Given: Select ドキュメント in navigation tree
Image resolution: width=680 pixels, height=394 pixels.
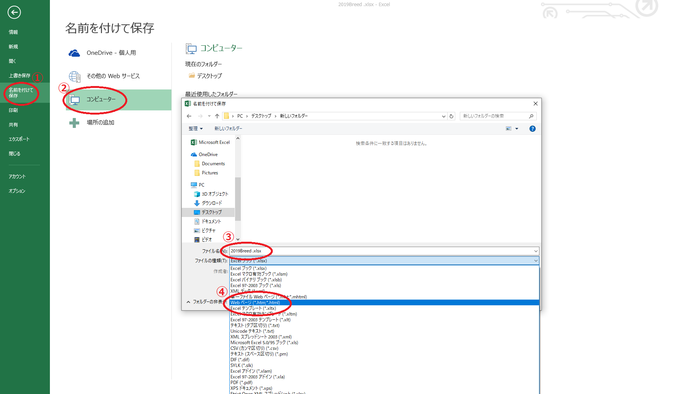Looking at the screenshot, I should point(208,221).
